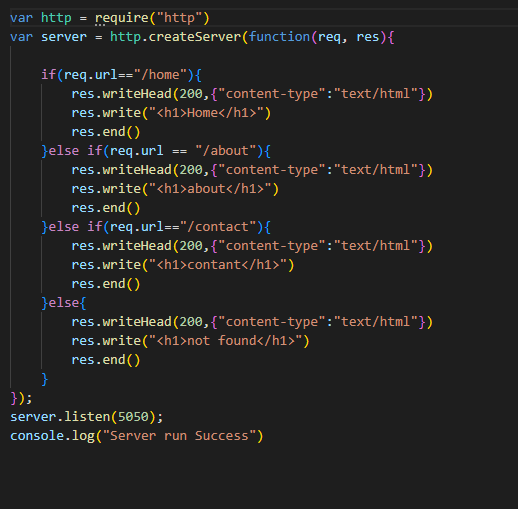Click the createServer method name
Screen dimensions: 518x509
tap(195, 37)
